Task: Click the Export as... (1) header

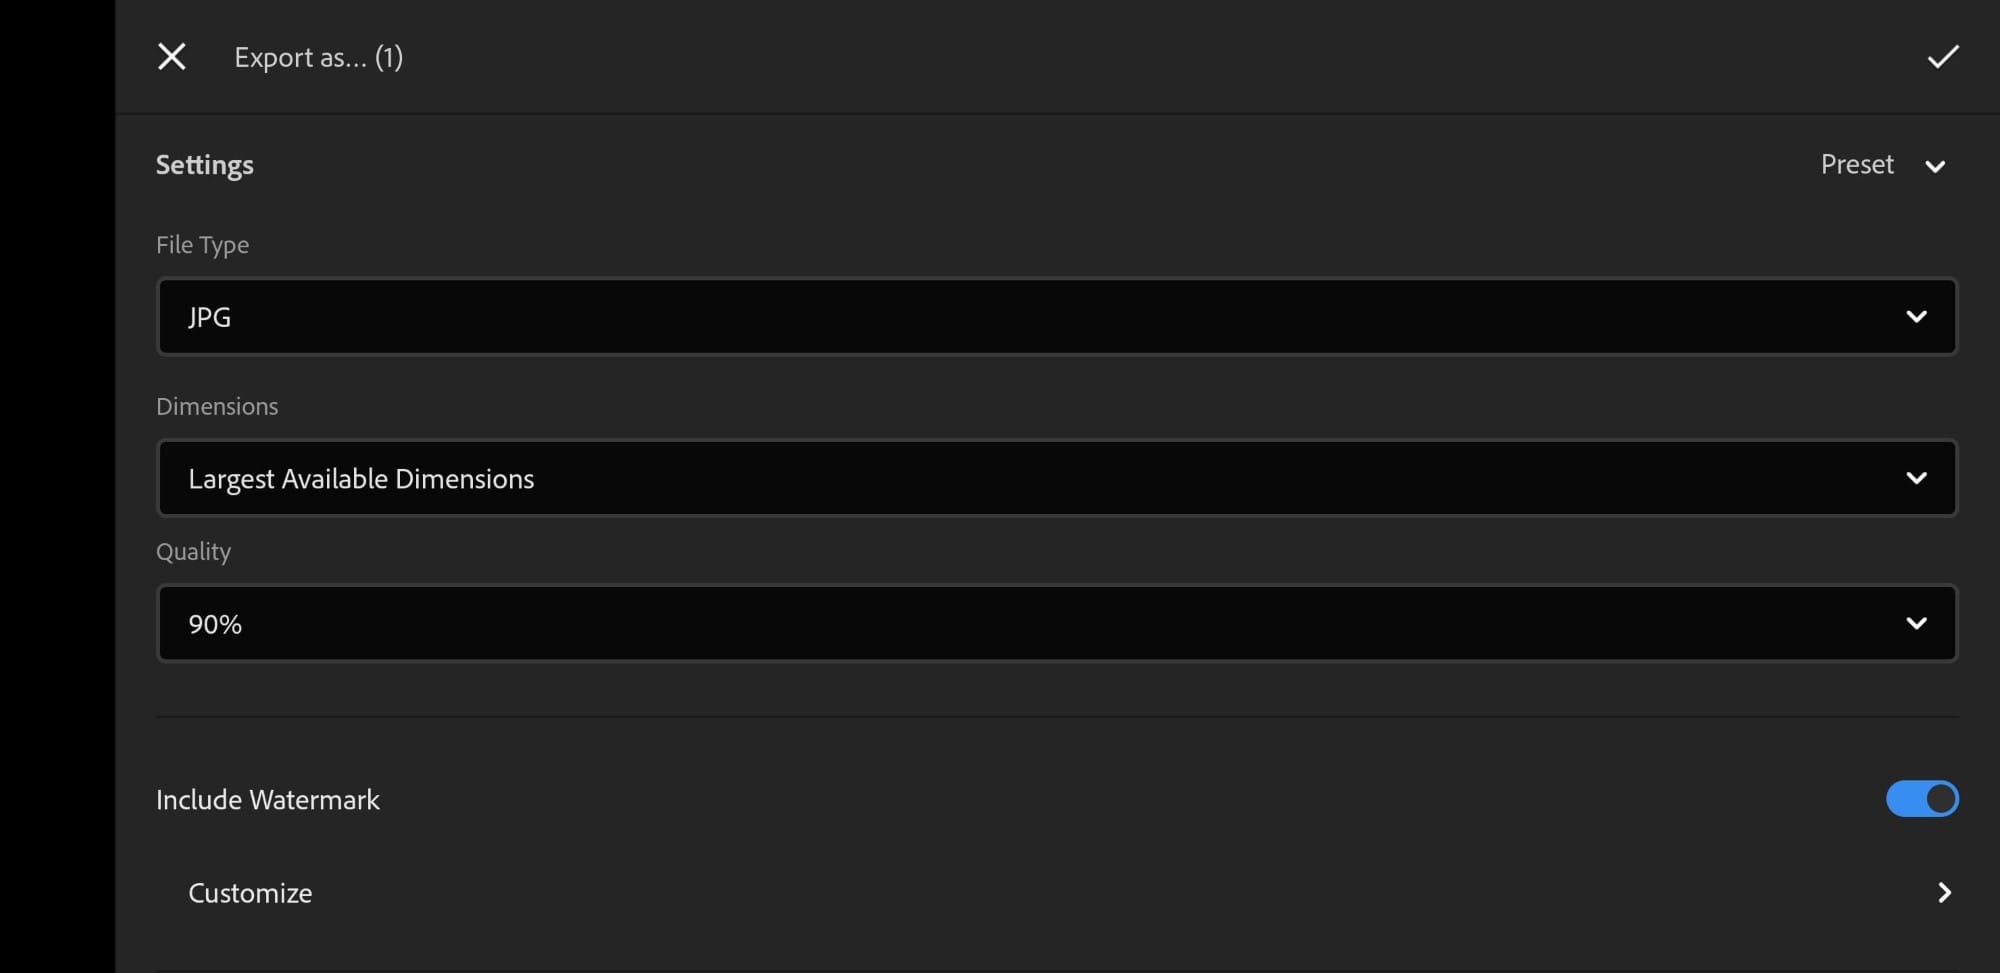Action: 318,57
